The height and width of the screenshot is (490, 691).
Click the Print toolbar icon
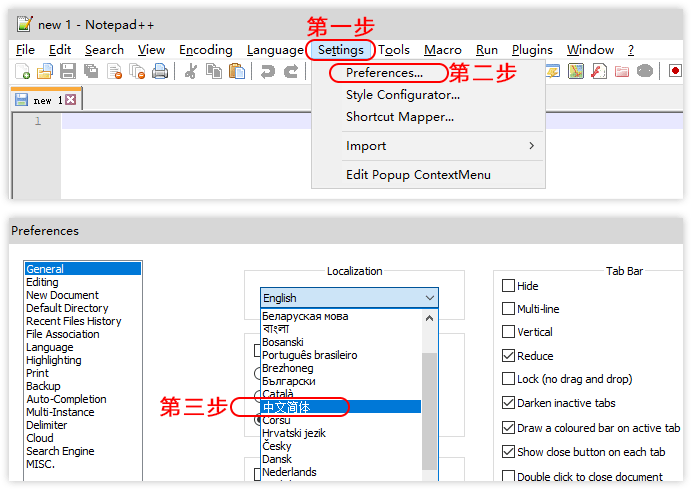point(160,71)
